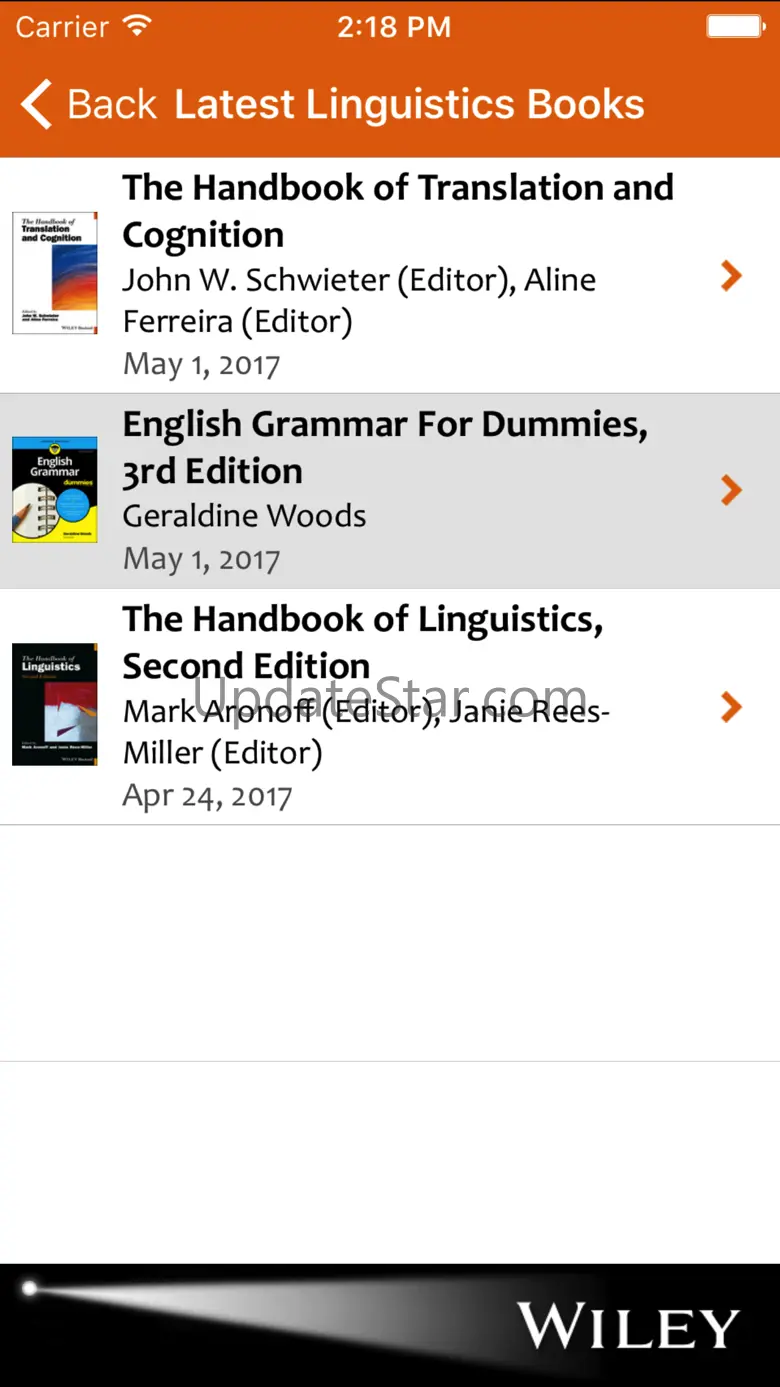The height and width of the screenshot is (1387, 780).
Task: Tap the status bar clock showing 2:18 PM
Action: pyautogui.click(x=393, y=26)
